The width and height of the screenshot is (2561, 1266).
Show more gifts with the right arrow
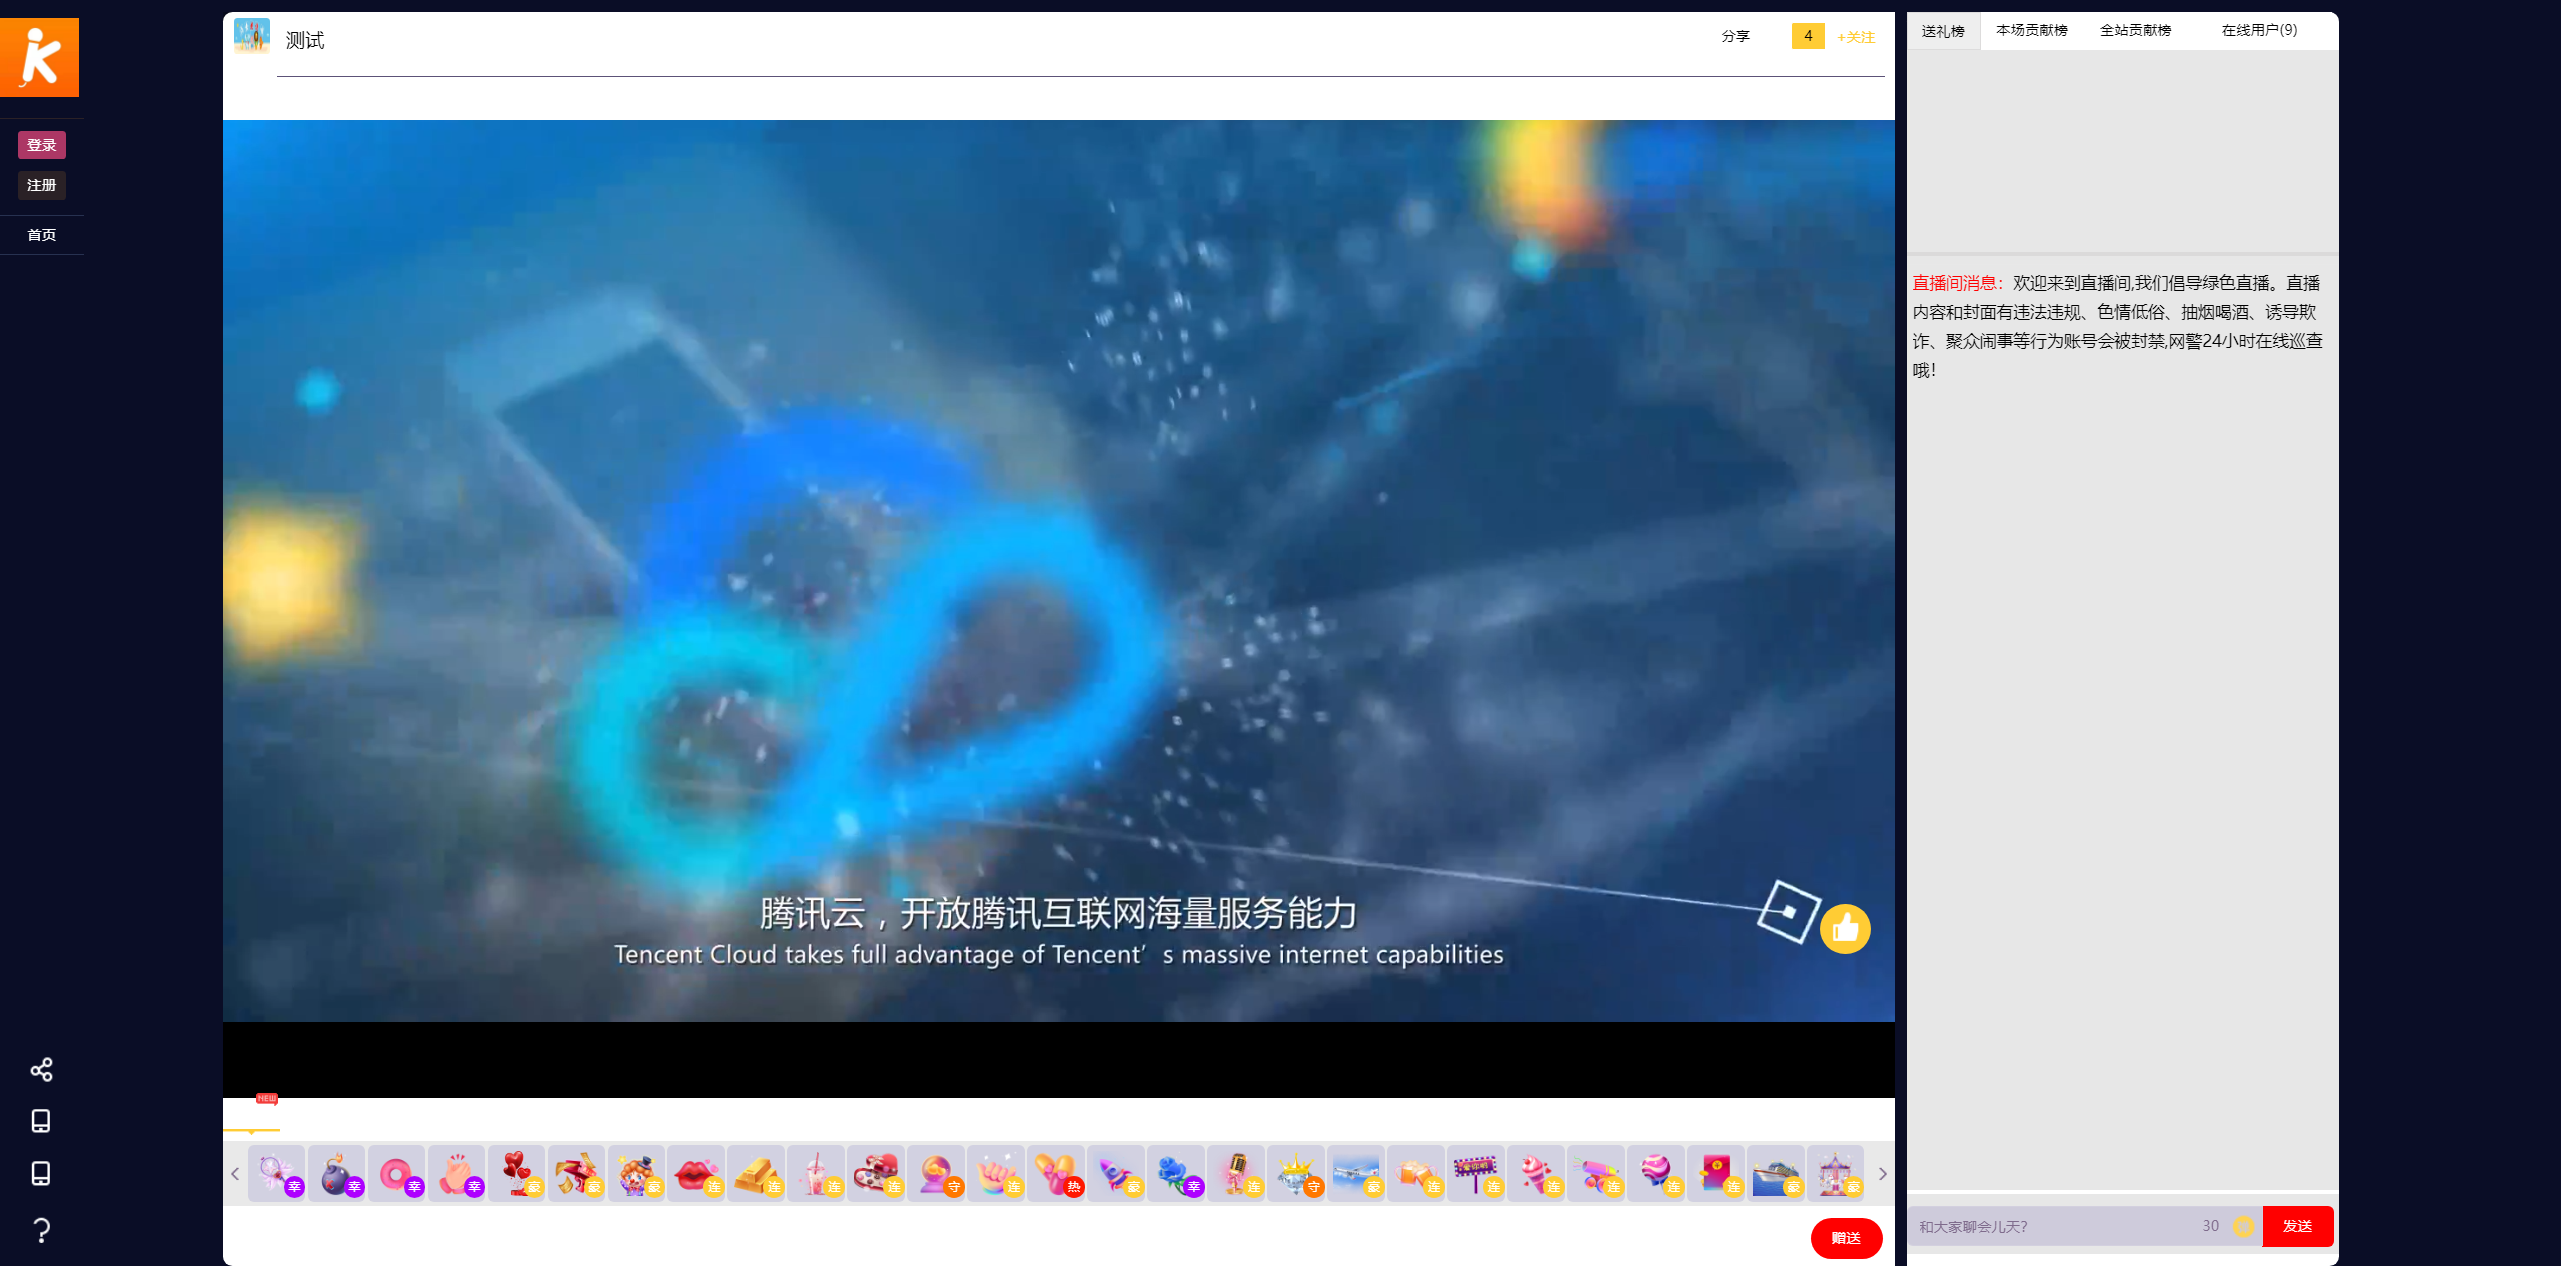(x=1882, y=1173)
